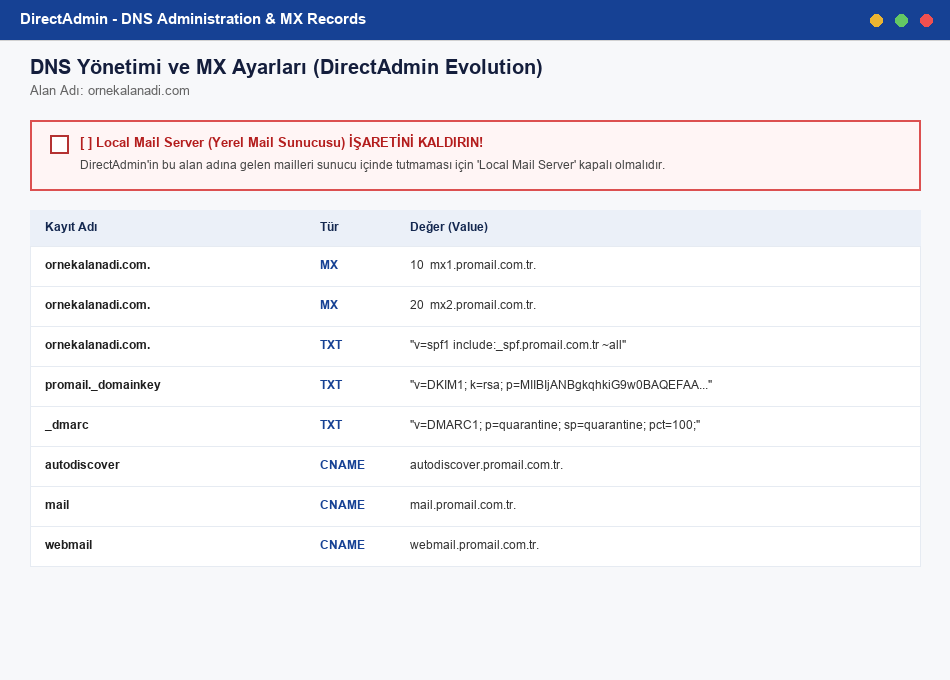Select record name 'promail._domainkey'
The height and width of the screenshot is (680, 950).
(x=102, y=385)
